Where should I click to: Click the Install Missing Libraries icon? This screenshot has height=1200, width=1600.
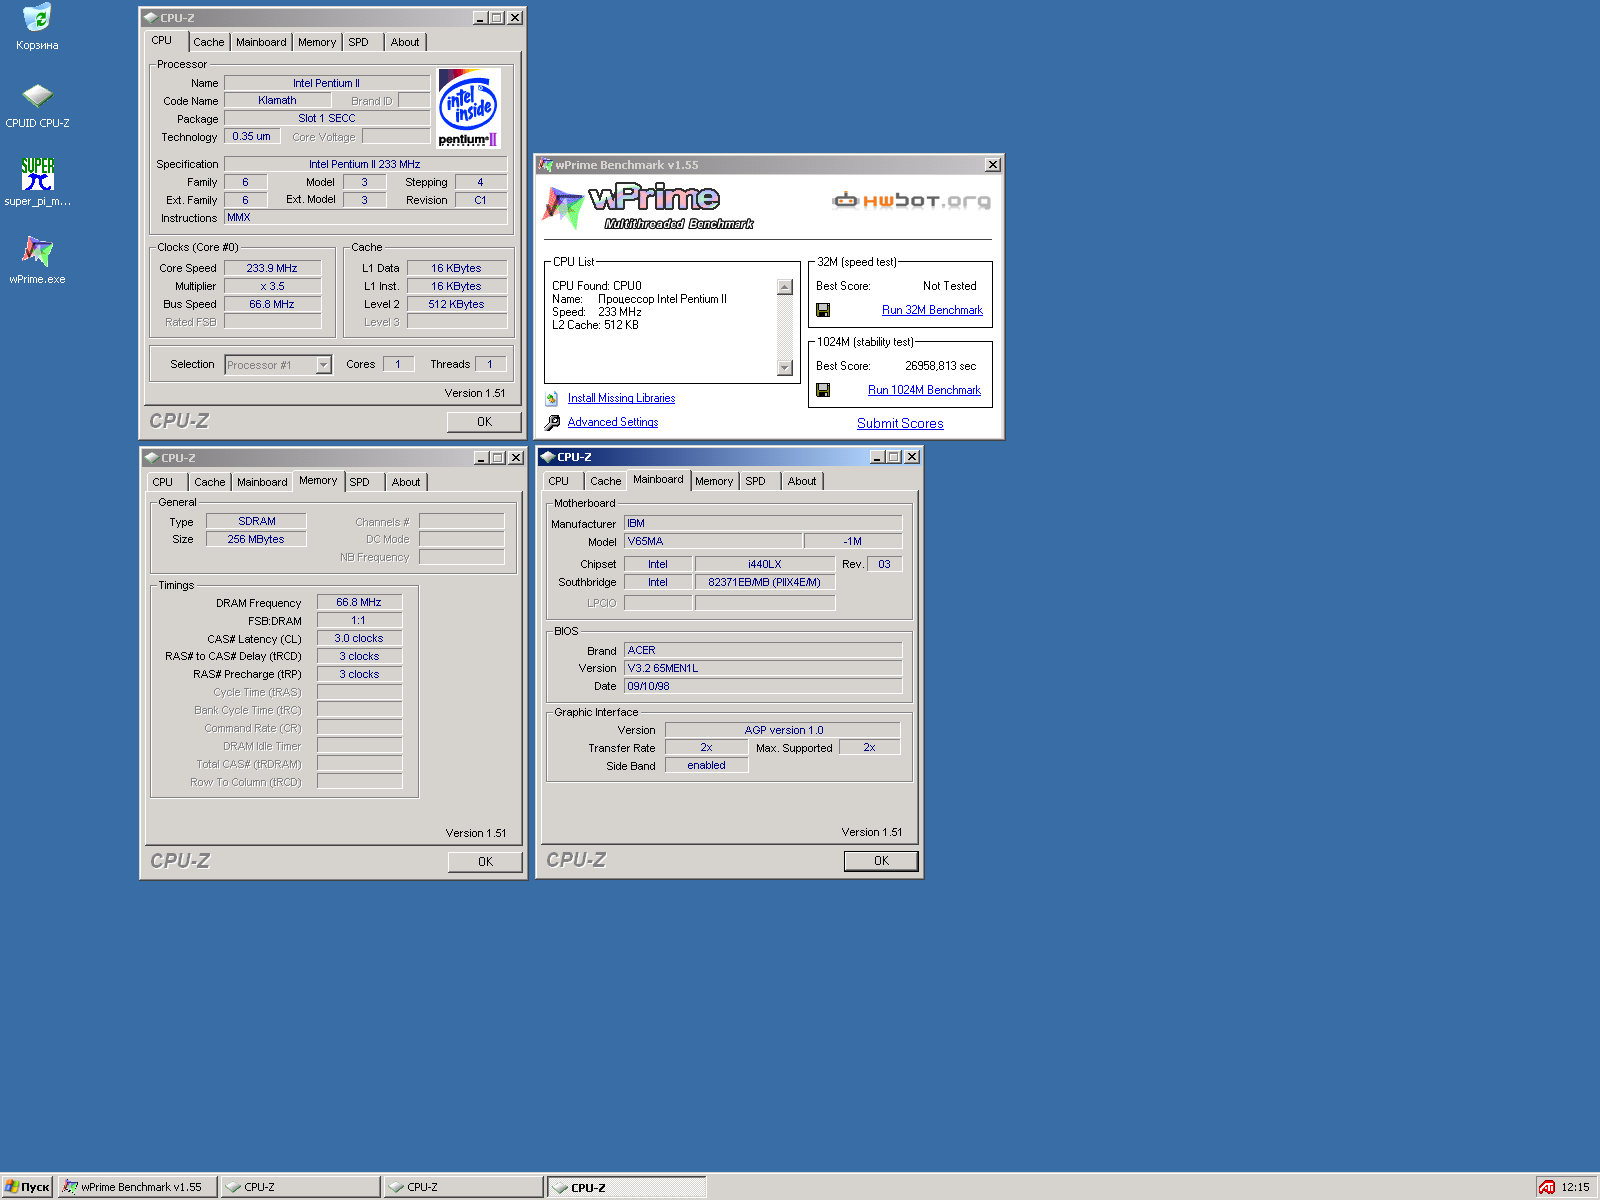(x=552, y=398)
